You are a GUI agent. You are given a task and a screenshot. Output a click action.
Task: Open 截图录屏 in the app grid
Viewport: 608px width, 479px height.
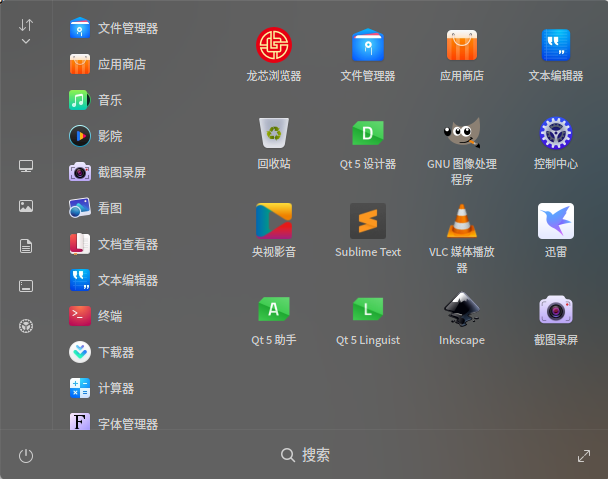point(556,319)
